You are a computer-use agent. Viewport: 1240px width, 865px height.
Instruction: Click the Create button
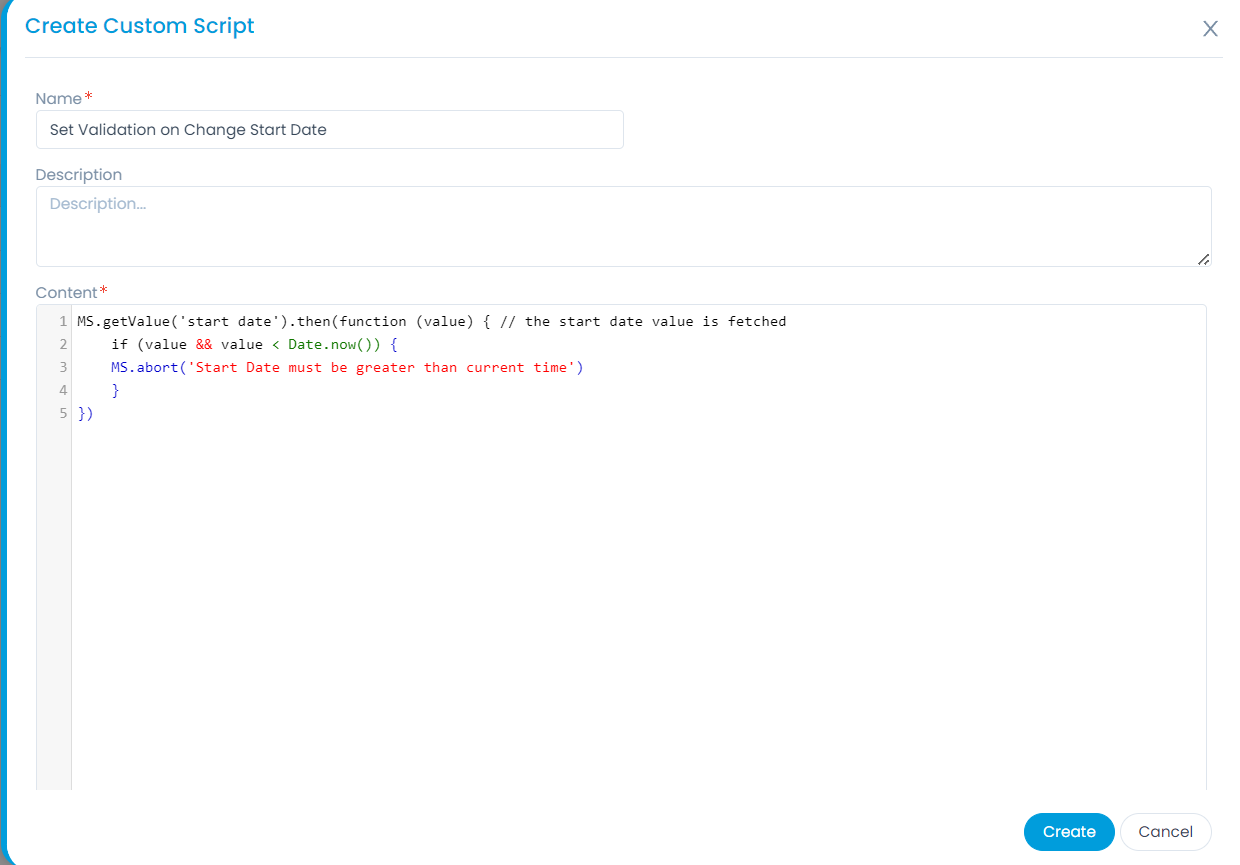pos(1069,831)
